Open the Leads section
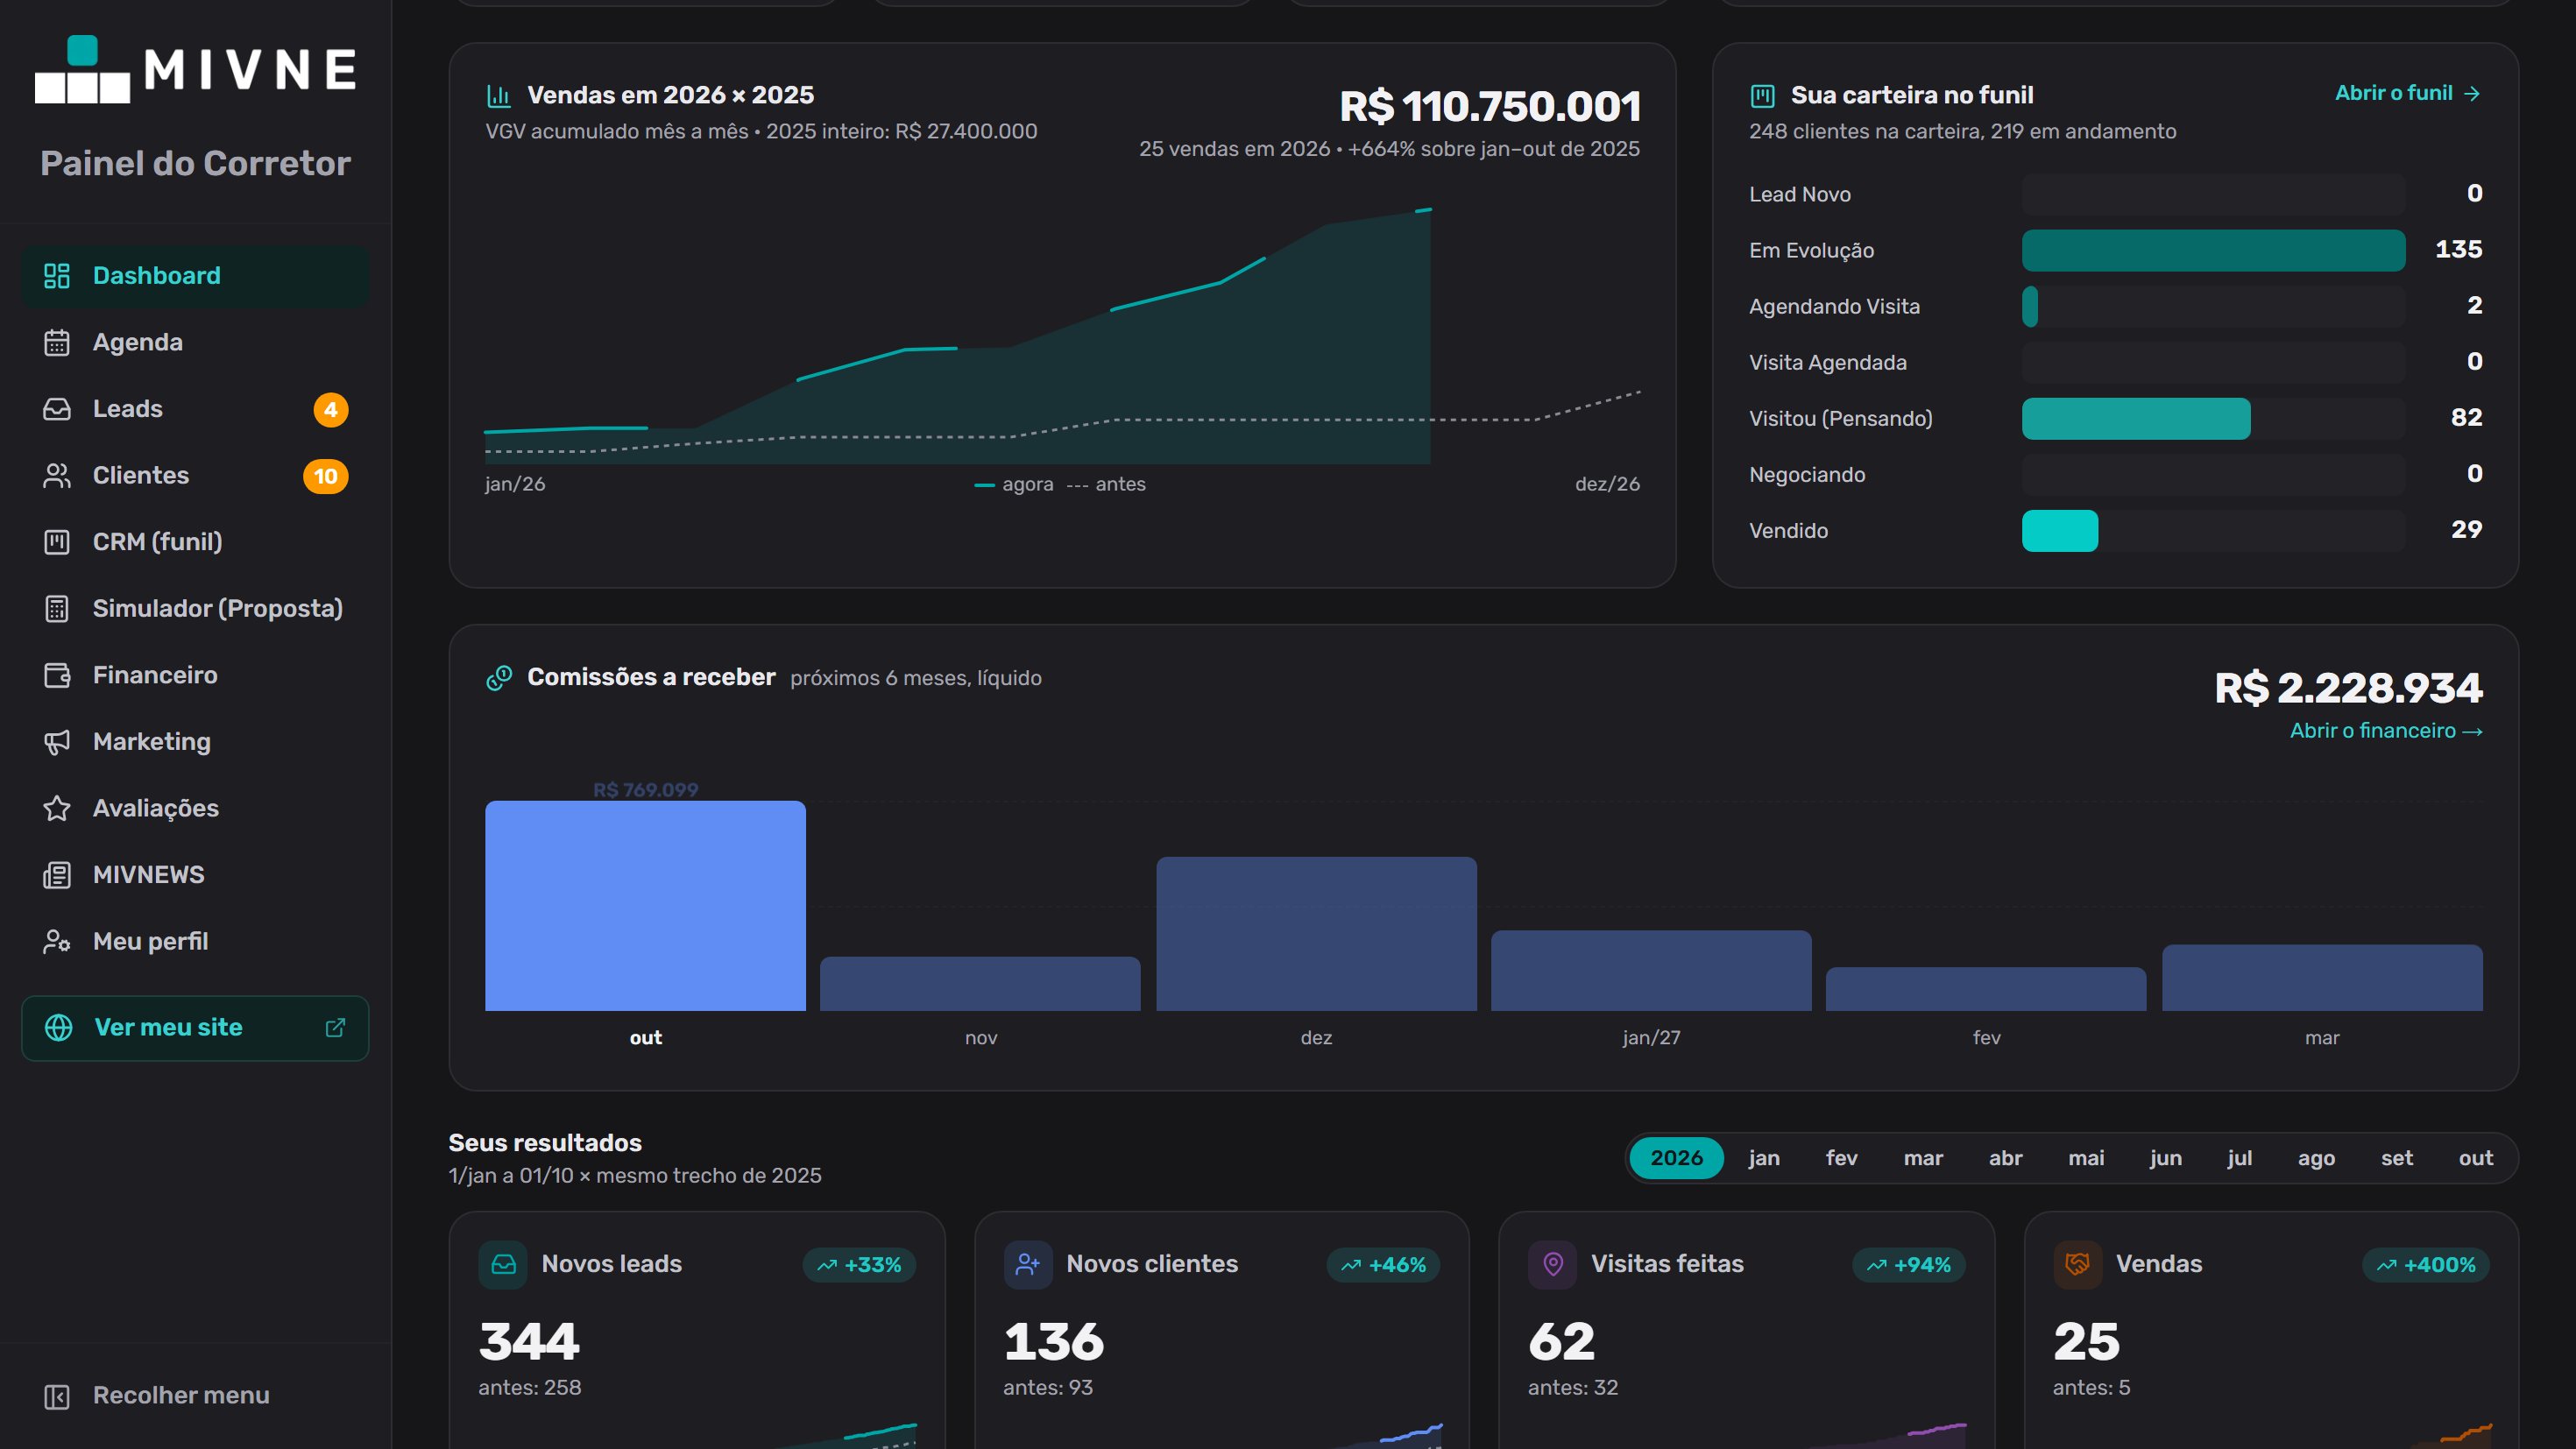Image resolution: width=2576 pixels, height=1449 pixels. 195,409
